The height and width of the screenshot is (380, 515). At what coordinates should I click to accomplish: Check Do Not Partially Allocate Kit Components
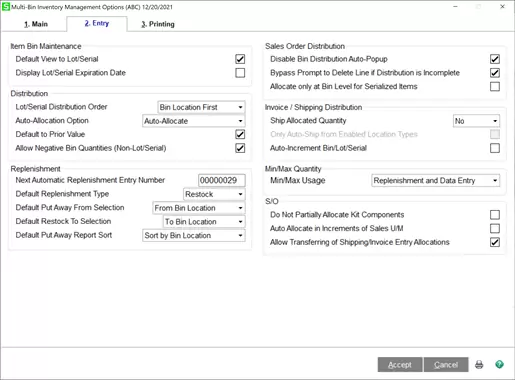(495, 215)
